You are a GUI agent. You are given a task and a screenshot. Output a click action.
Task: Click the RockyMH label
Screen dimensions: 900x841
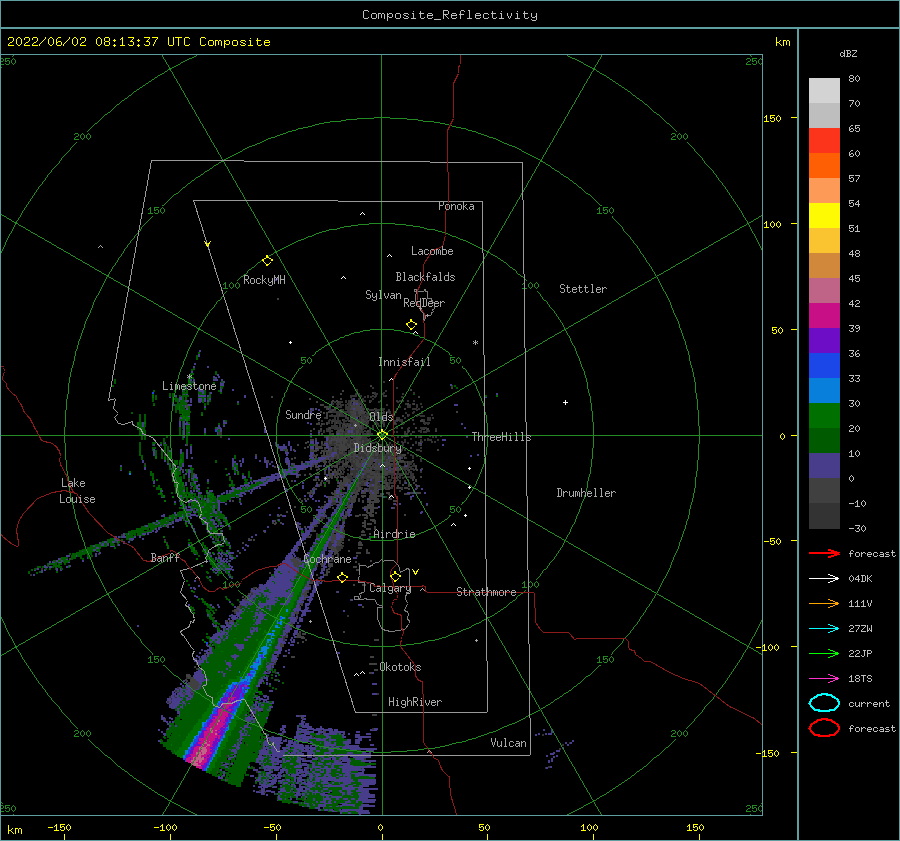(x=264, y=280)
